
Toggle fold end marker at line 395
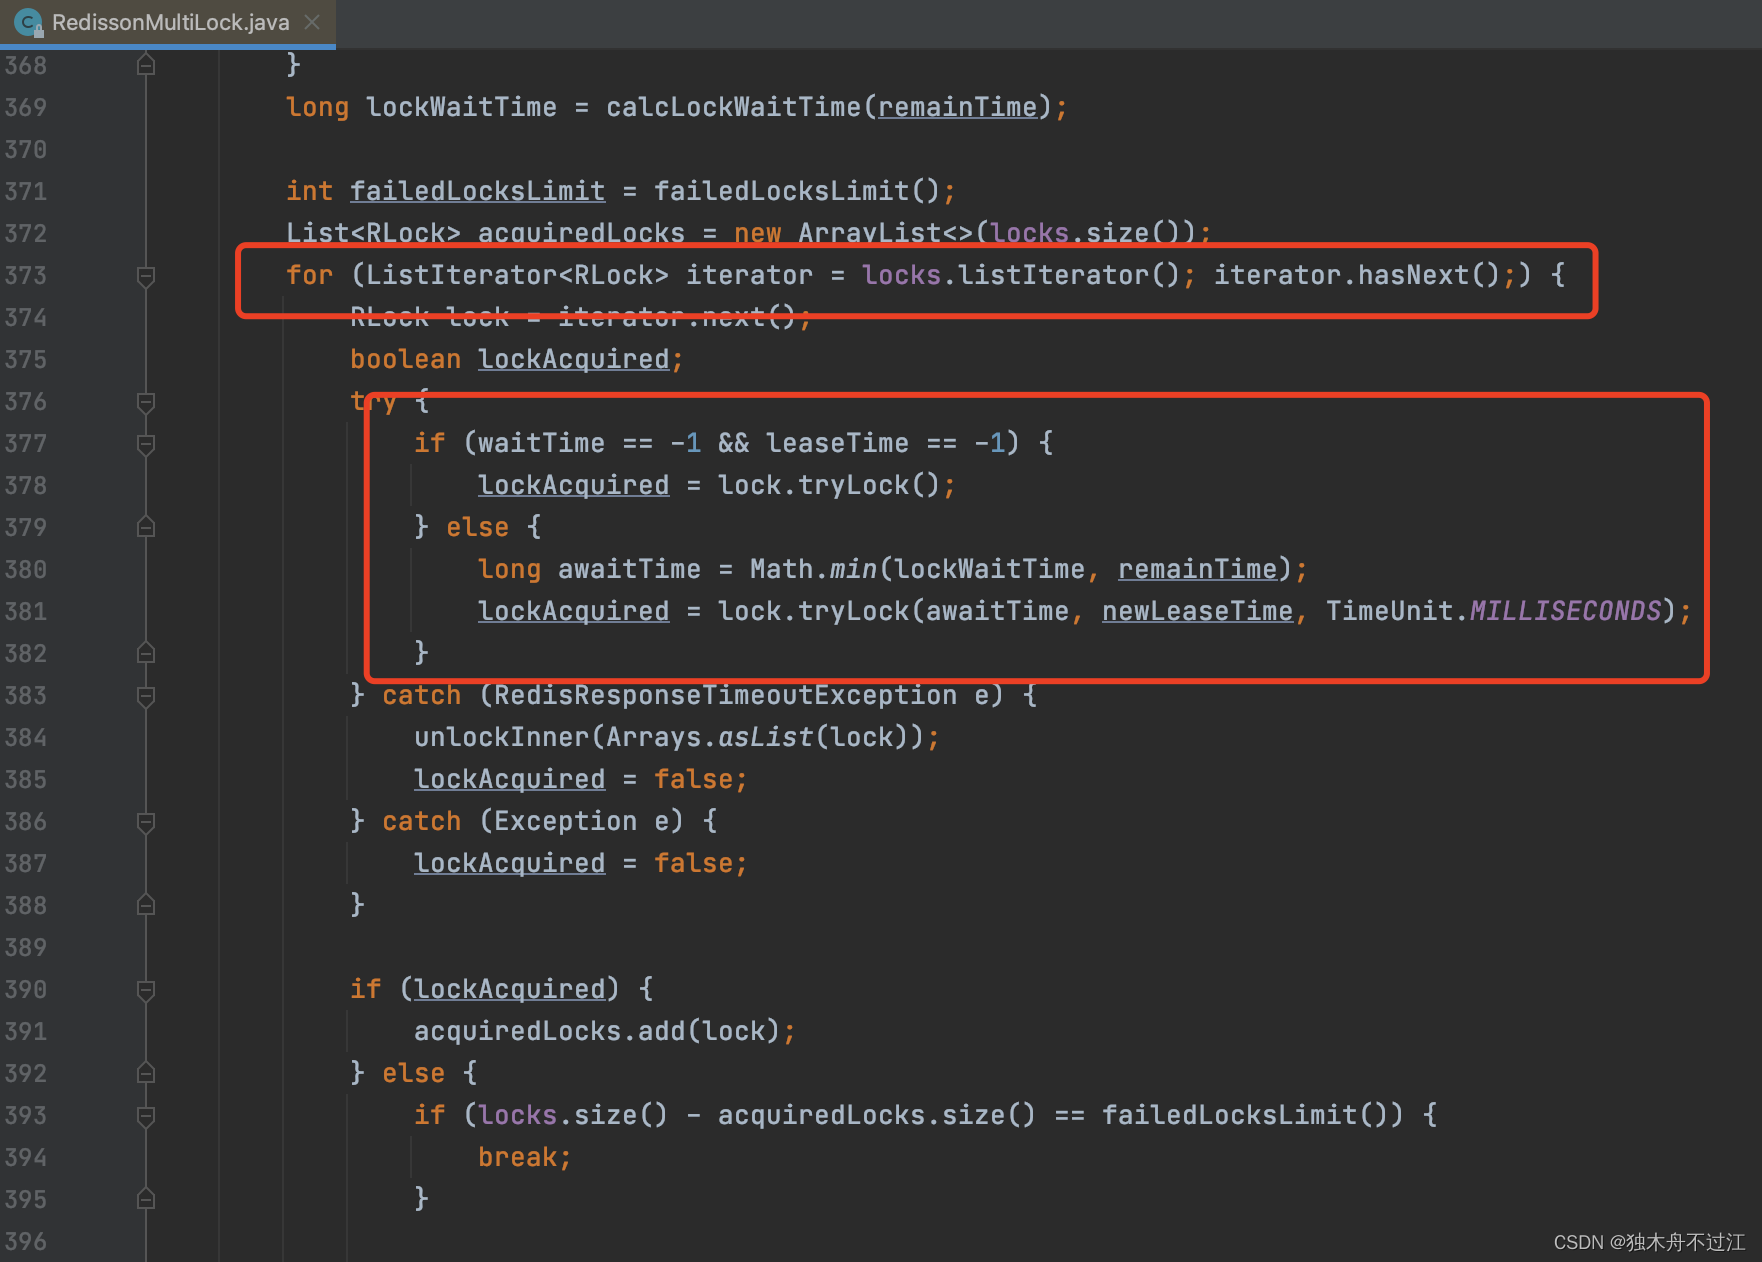coord(146,1199)
